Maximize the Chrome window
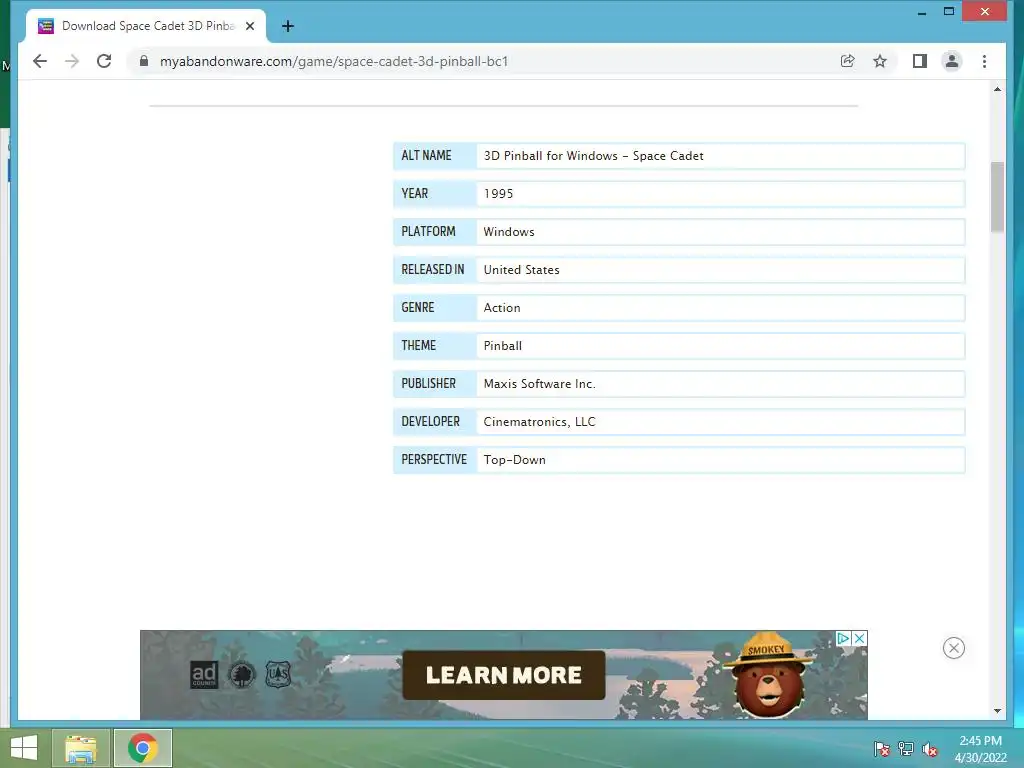The image size is (1024, 768). 949,12
